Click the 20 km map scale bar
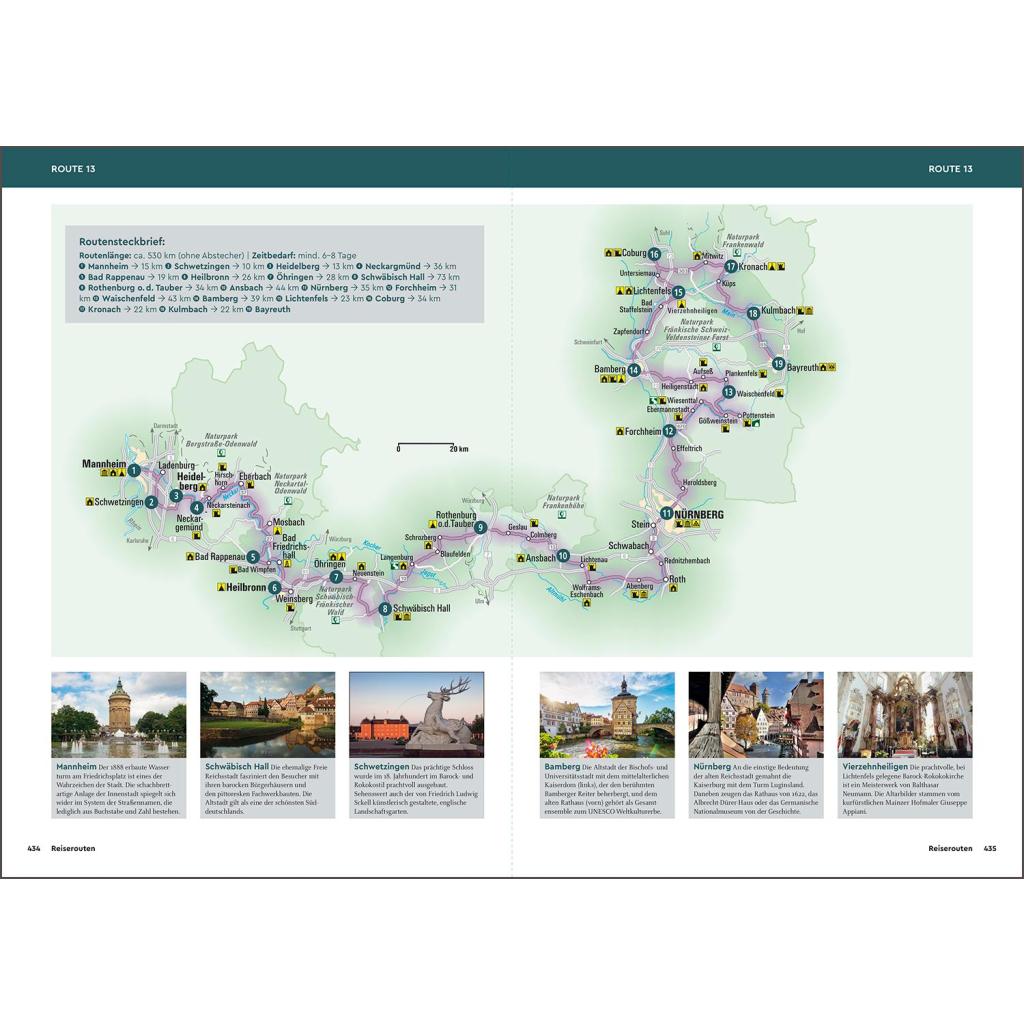This screenshot has width=1024, height=1024. pos(424,444)
